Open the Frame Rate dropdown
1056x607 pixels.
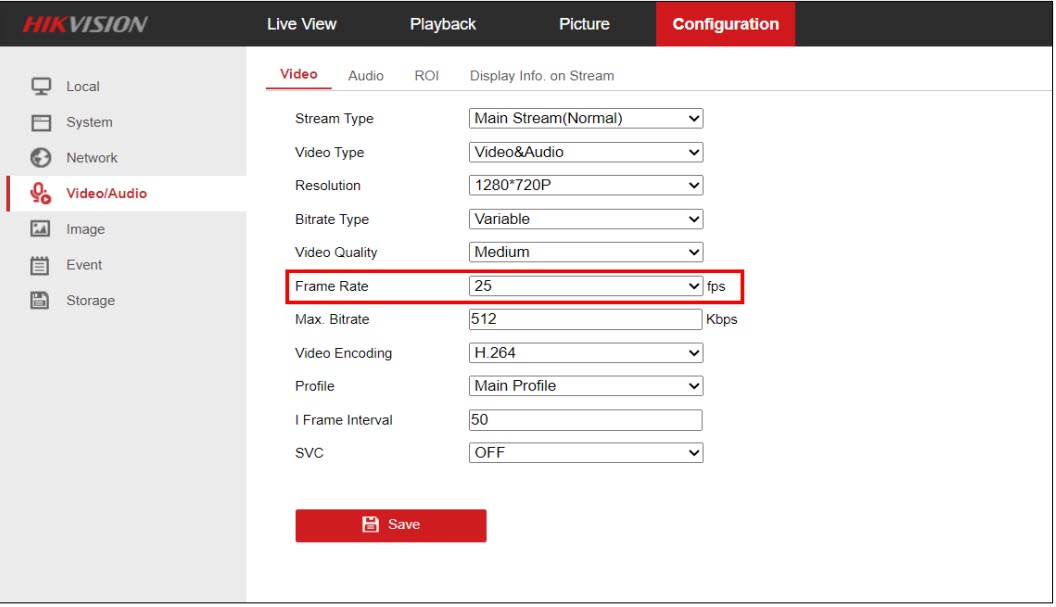[x=585, y=286]
